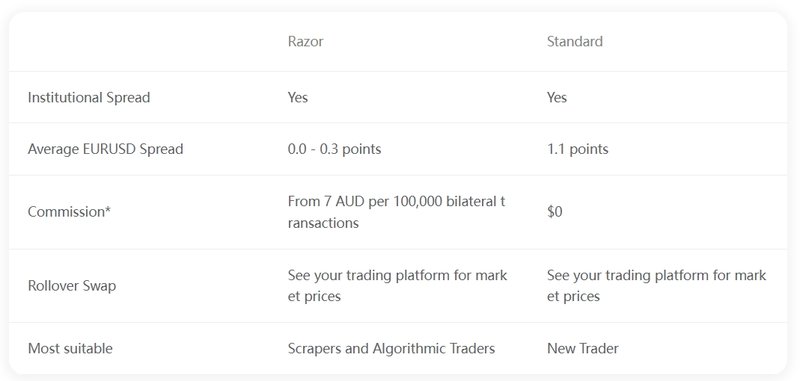Select the Standard column header
The width and height of the screenshot is (800, 381).
pos(574,41)
